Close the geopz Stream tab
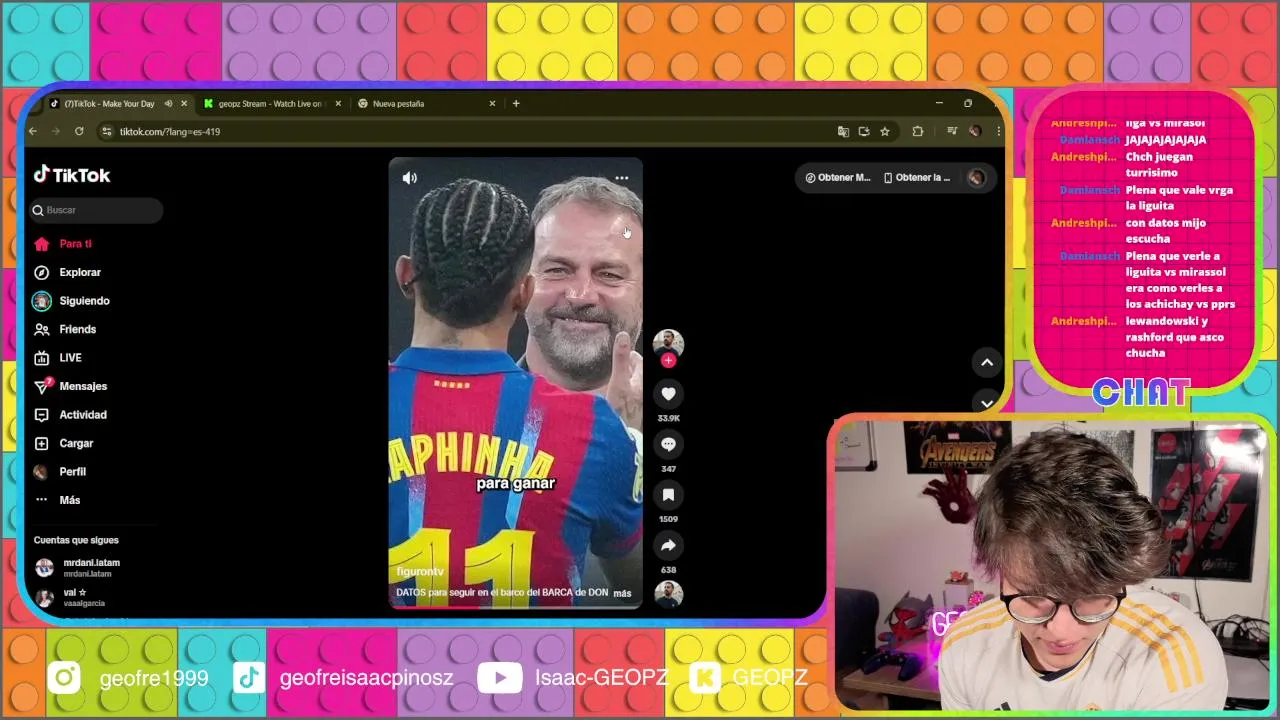Viewport: 1280px width, 720px height. 338,104
